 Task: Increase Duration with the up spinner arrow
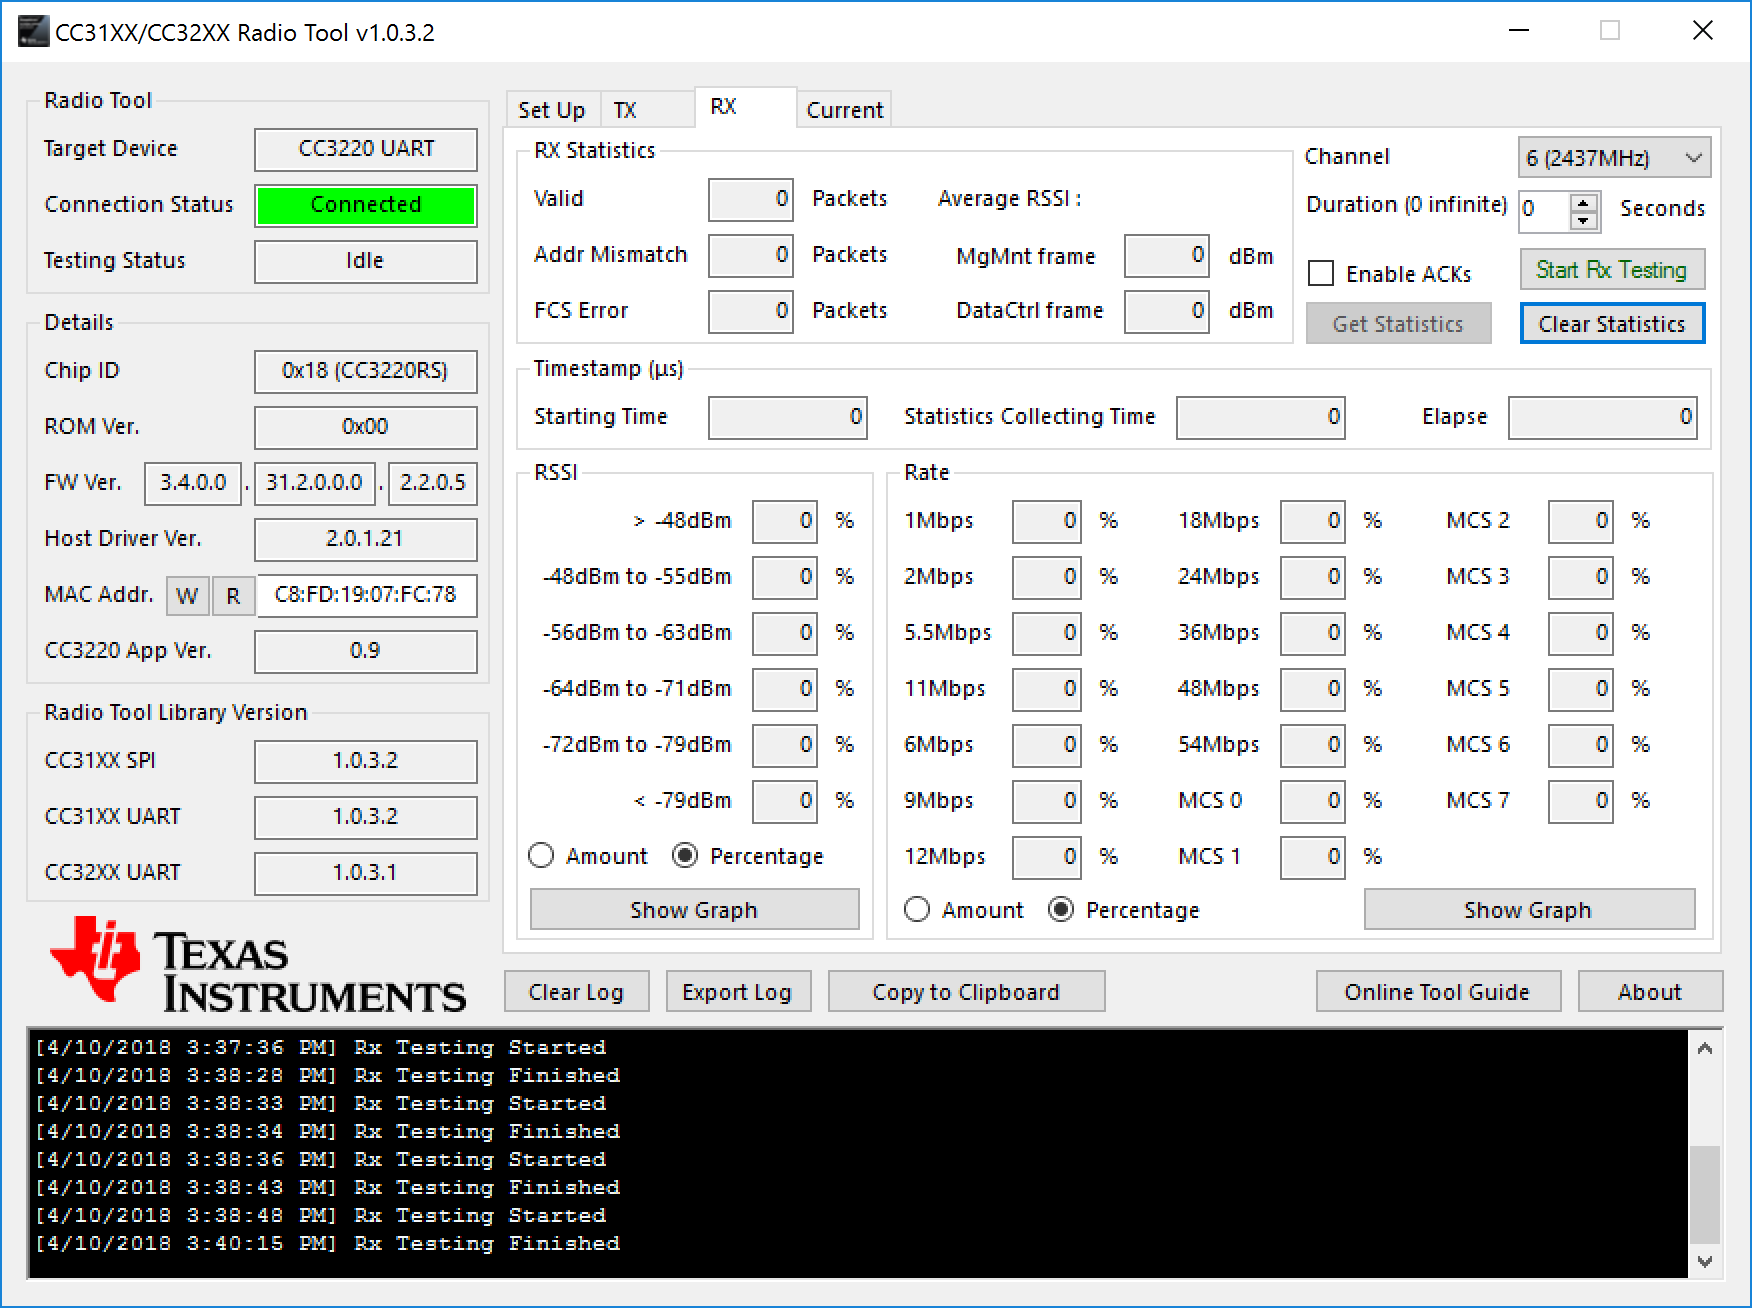click(x=1583, y=202)
